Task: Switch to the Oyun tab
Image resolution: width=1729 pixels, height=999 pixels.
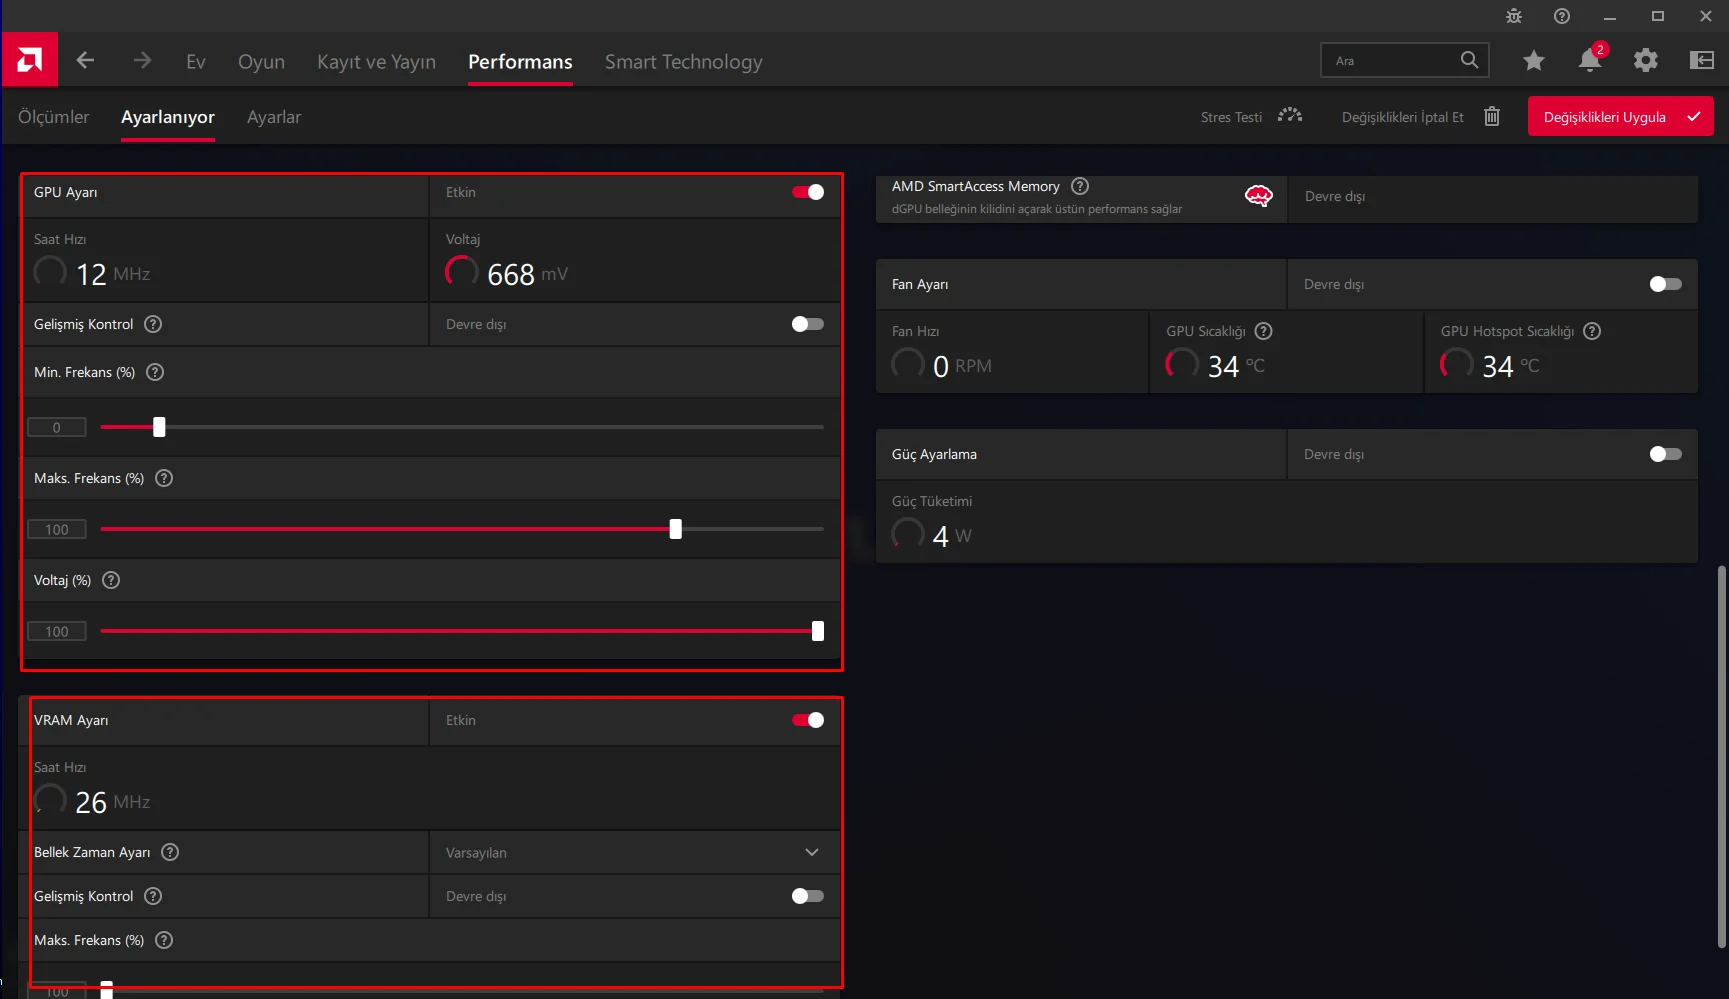Action: (261, 61)
